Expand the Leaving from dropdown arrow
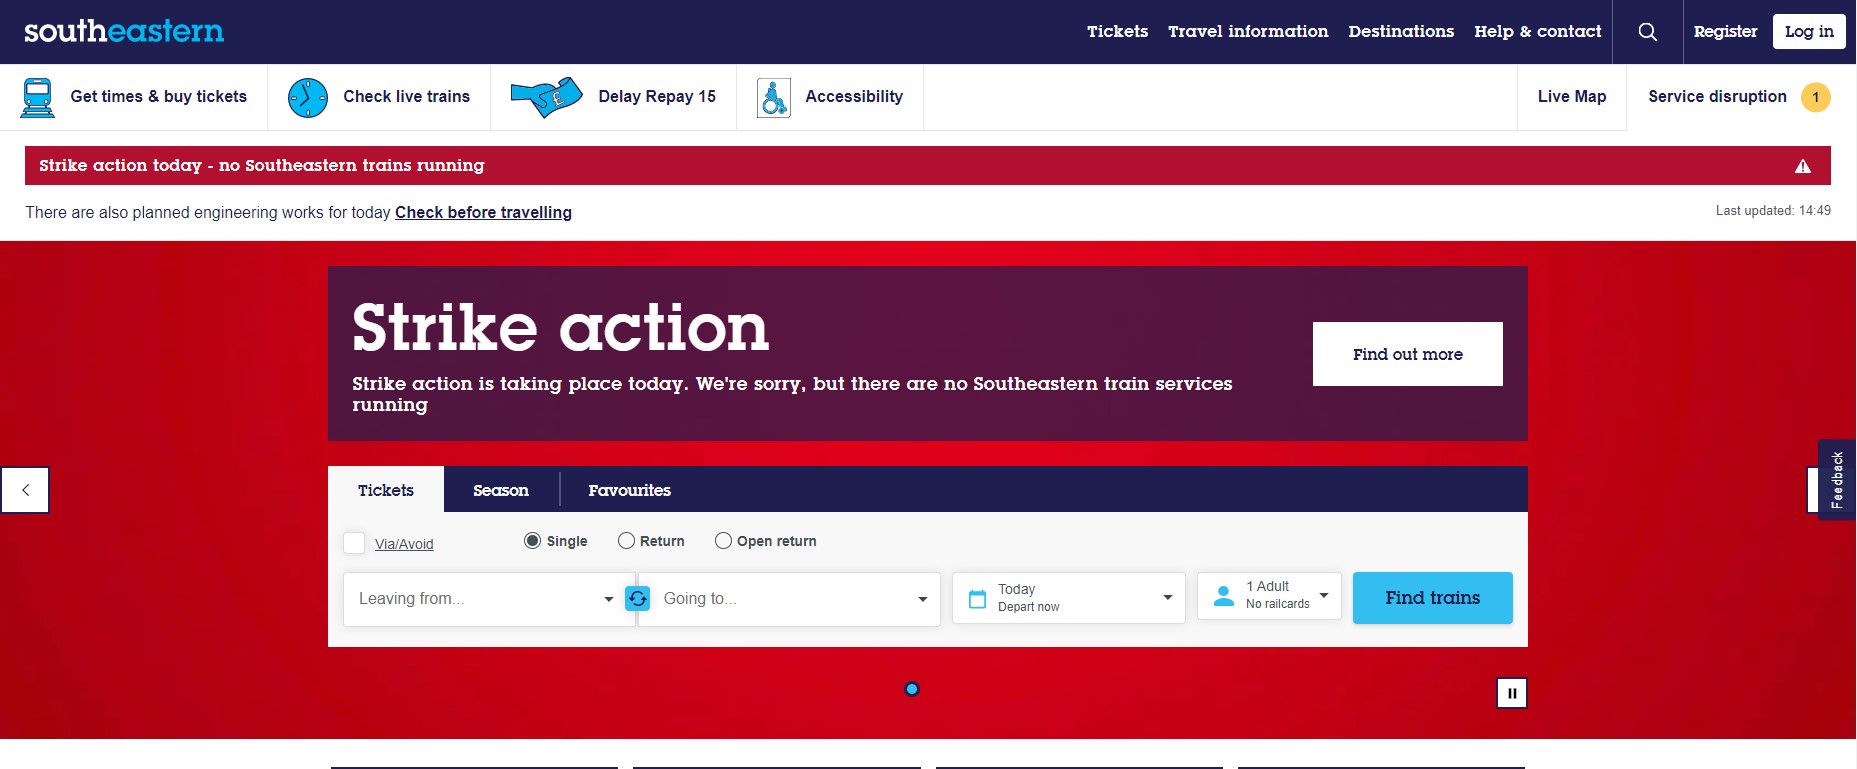Image resolution: width=1857 pixels, height=769 pixels. coord(608,599)
